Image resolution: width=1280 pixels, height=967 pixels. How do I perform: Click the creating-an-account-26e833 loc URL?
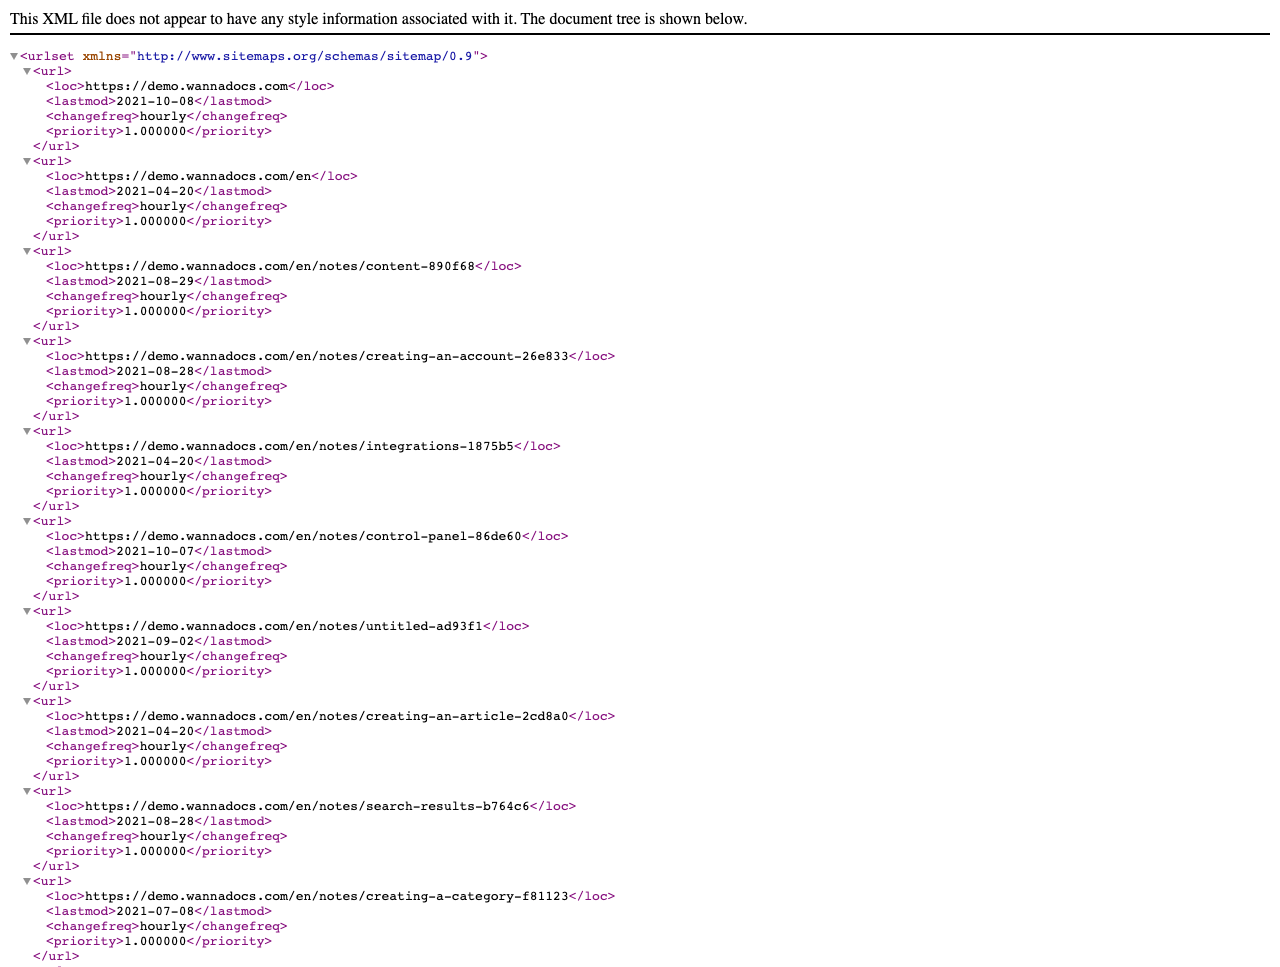[x=327, y=356]
